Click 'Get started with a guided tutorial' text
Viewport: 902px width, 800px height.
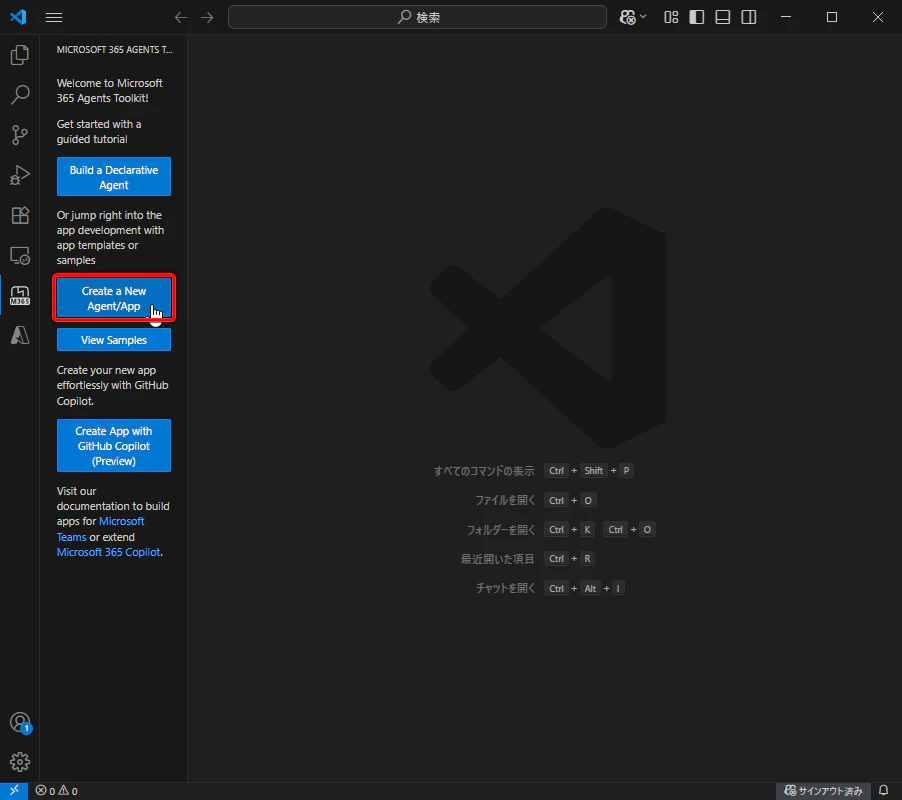pyautogui.click(x=99, y=132)
